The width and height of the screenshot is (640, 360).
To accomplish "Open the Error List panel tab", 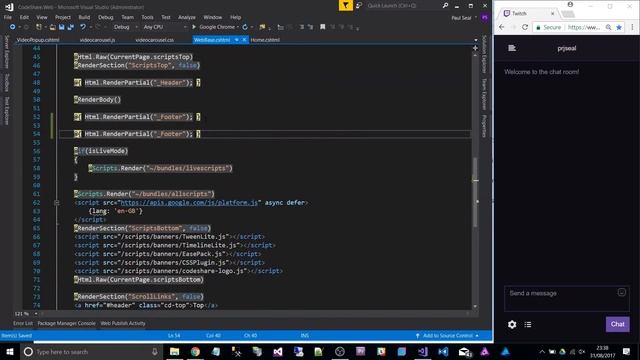I will pos(22,323).
